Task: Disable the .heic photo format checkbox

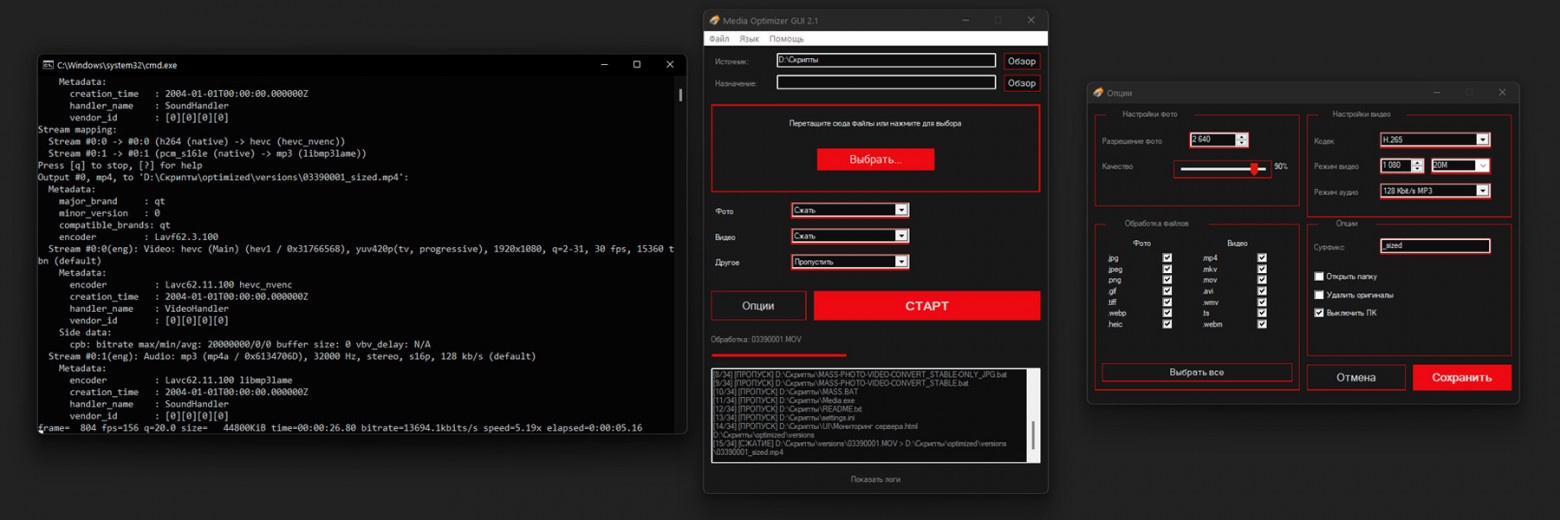Action: (x=1167, y=324)
